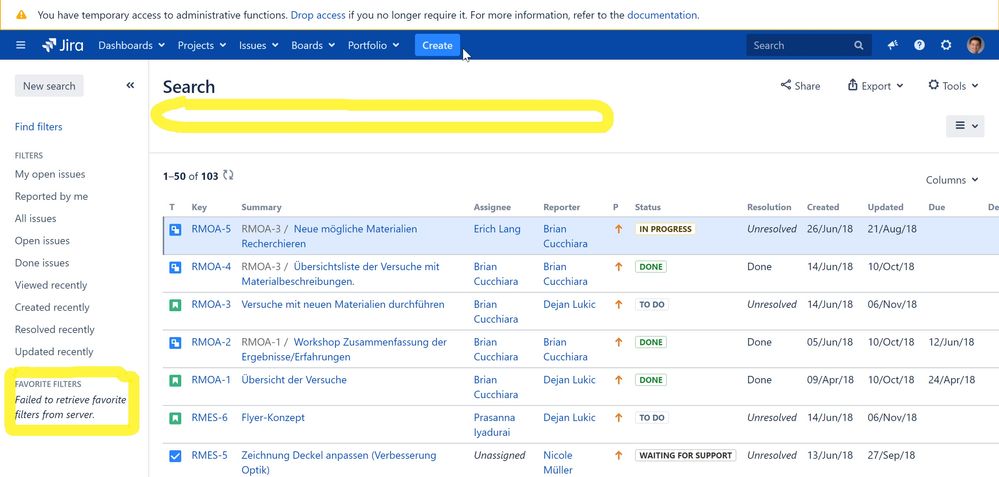
Task: Select the Resolved recently filter
Action: 54,329
